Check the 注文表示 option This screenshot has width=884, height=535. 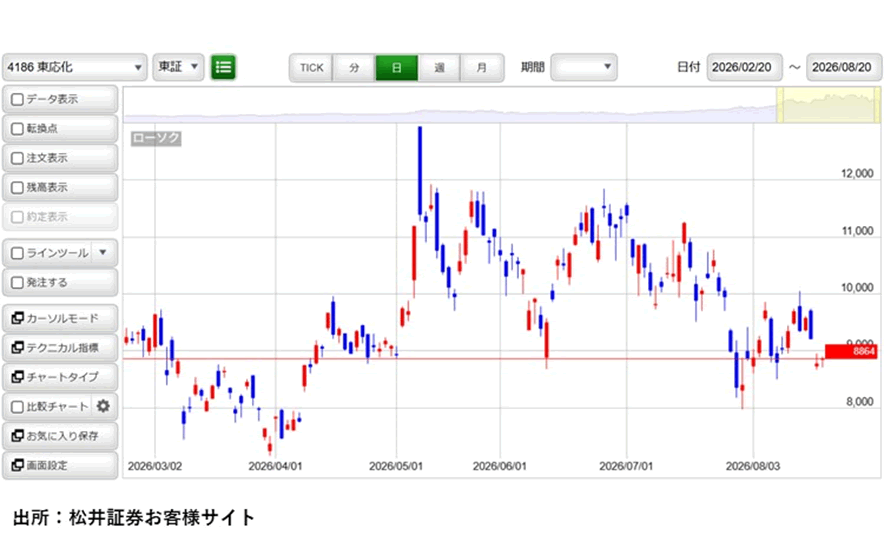17,158
